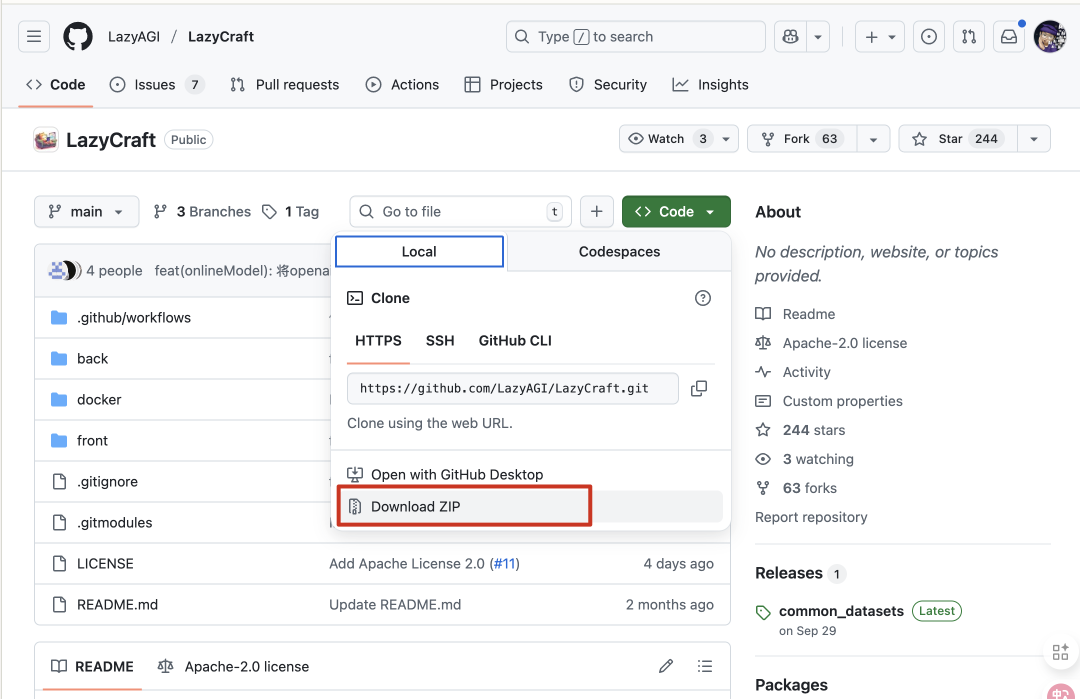The height and width of the screenshot is (699, 1080).
Task: Click Download ZIP
Action: 415,507
